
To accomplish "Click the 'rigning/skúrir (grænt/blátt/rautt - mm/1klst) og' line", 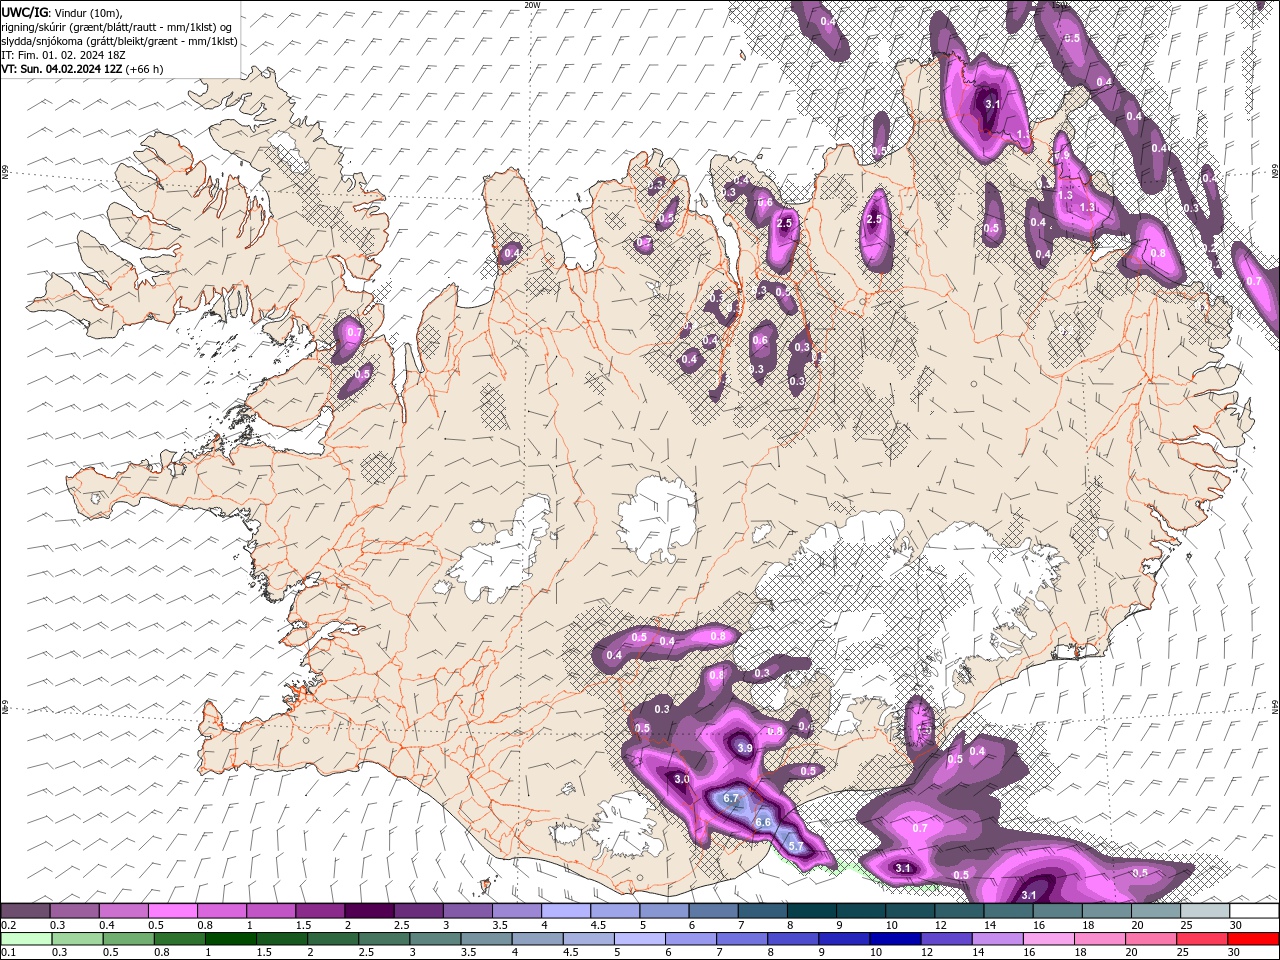I will [118, 27].
